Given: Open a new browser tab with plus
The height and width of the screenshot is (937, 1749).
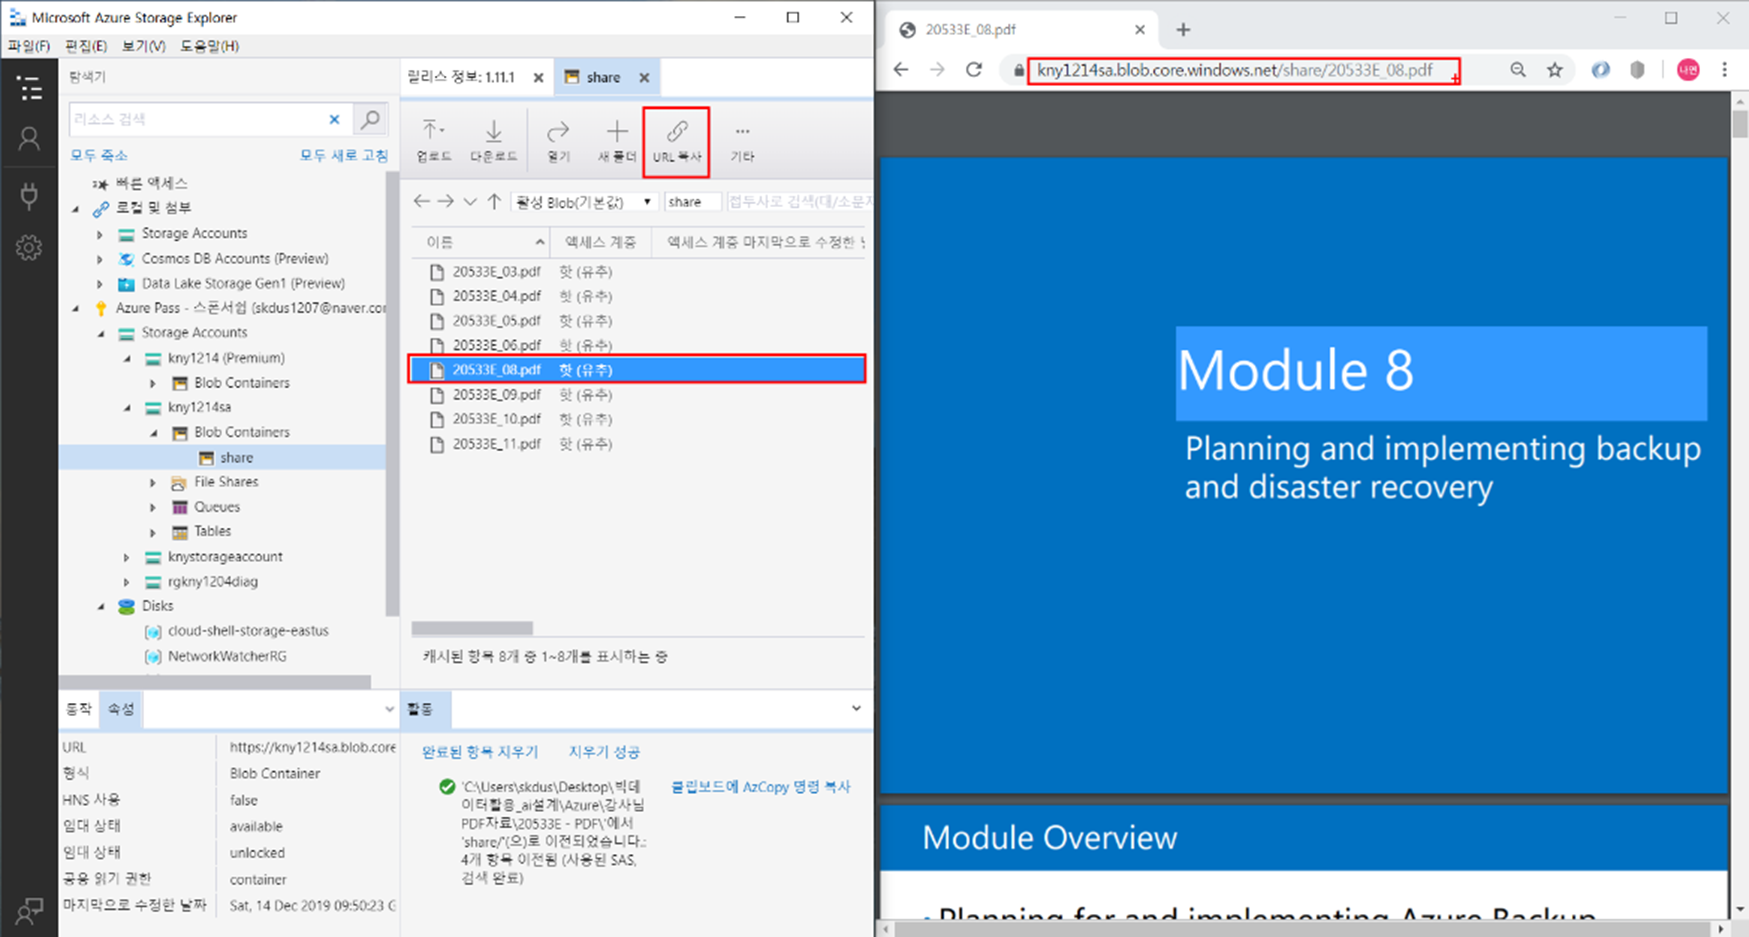Looking at the screenshot, I should point(1183,30).
